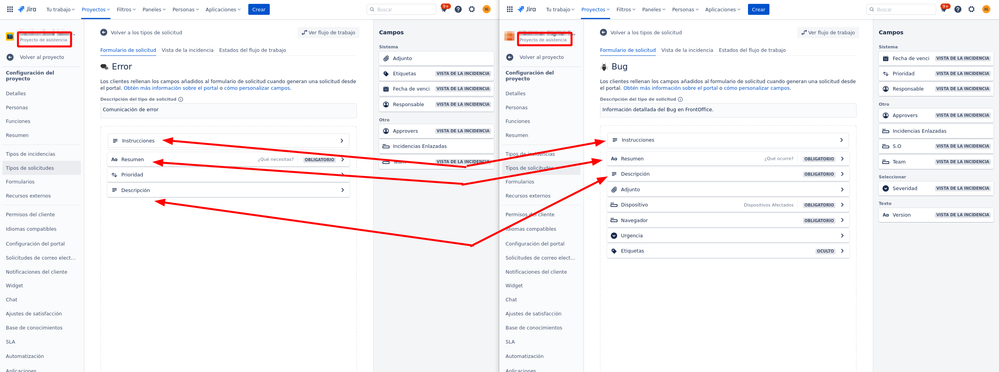Focus the search box in the left window

(x=402, y=10)
